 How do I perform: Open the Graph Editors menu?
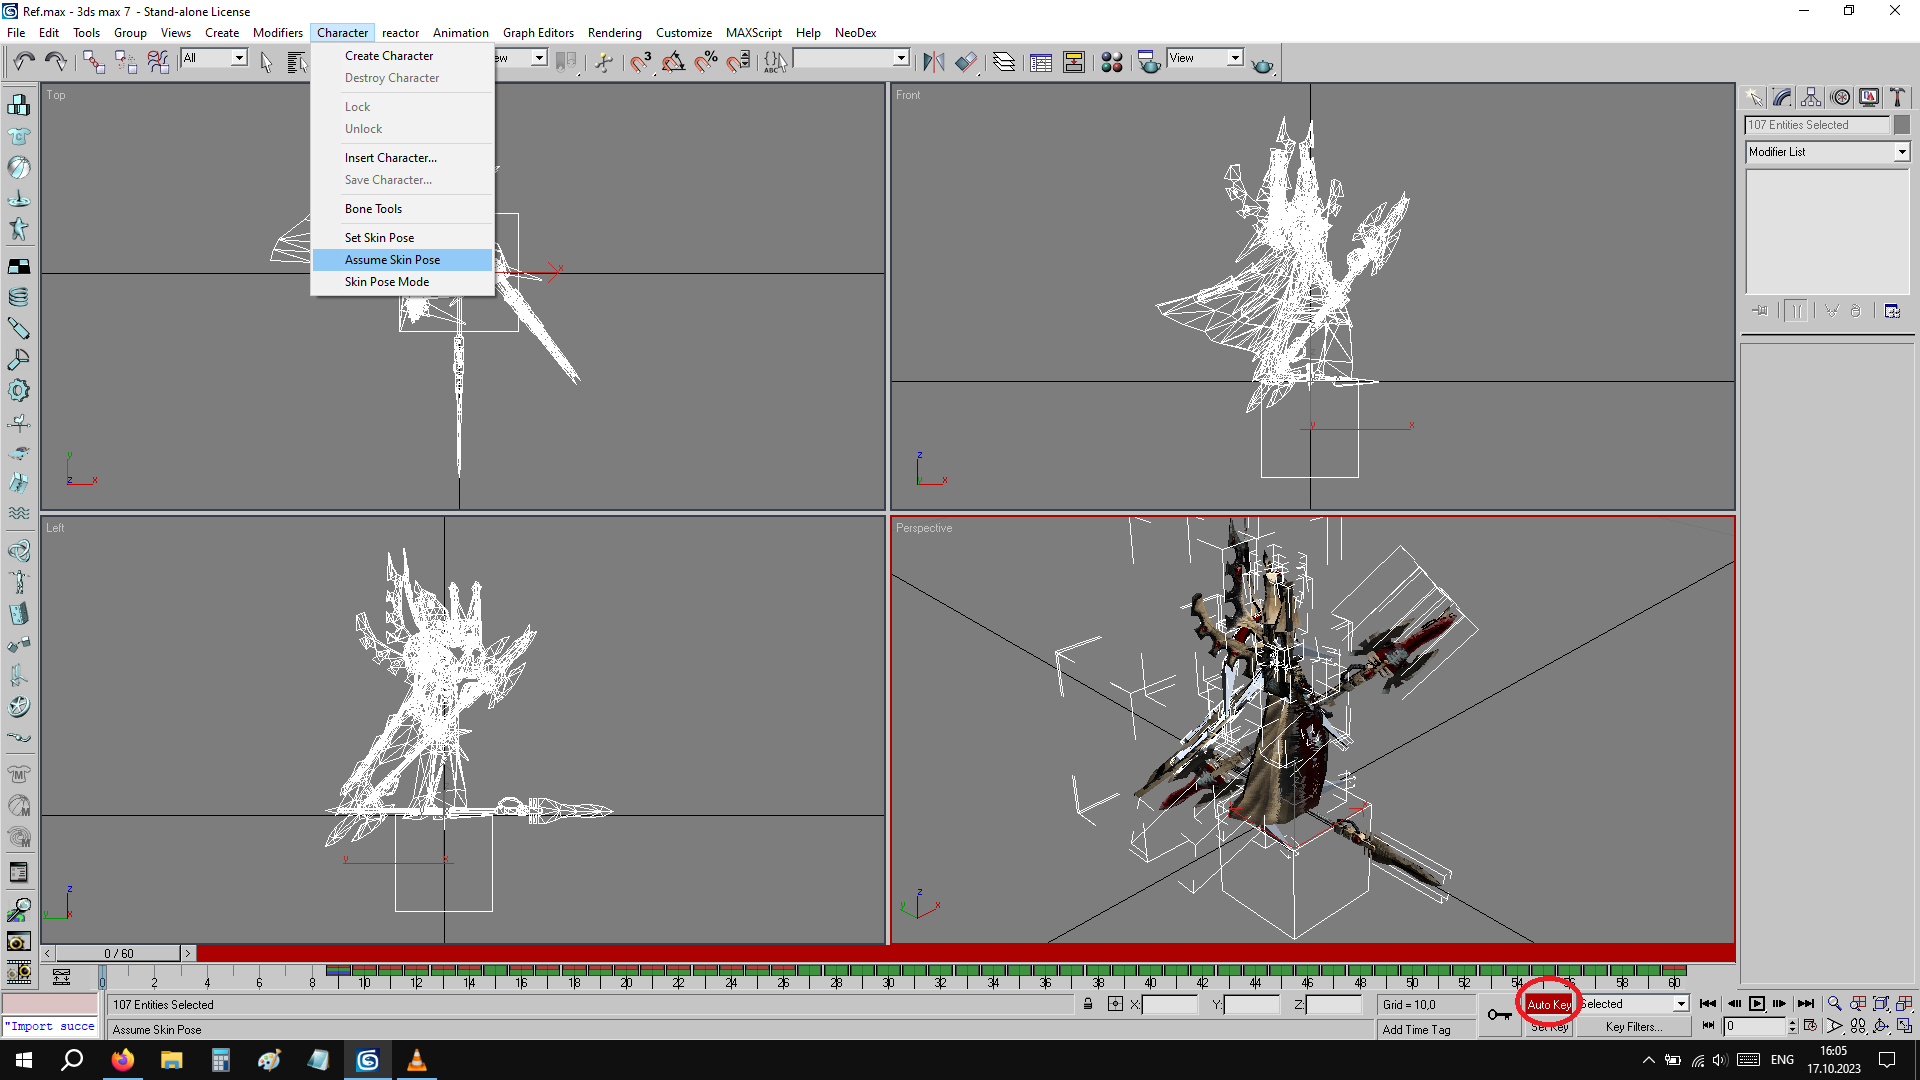pos(538,33)
